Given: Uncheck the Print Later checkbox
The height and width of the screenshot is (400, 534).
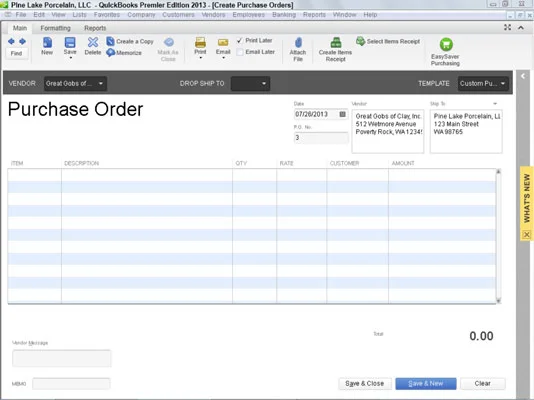Looking at the screenshot, I should pyautogui.click(x=240, y=41).
